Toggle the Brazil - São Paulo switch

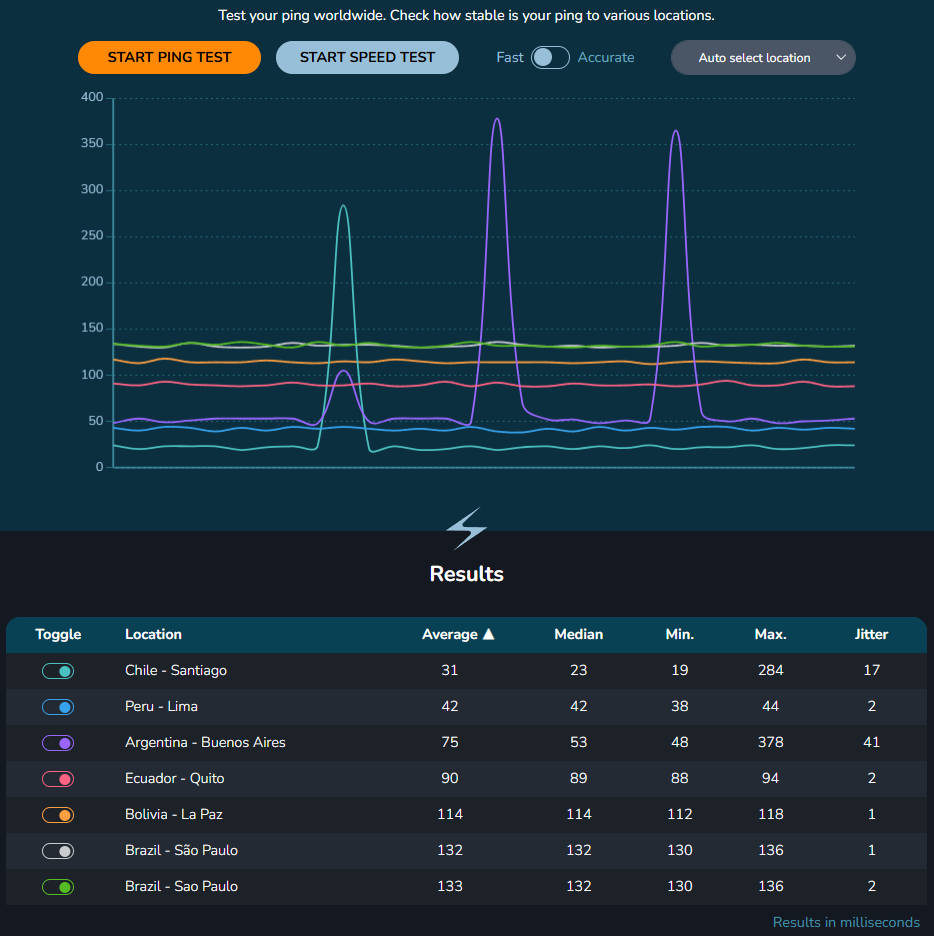click(x=57, y=851)
